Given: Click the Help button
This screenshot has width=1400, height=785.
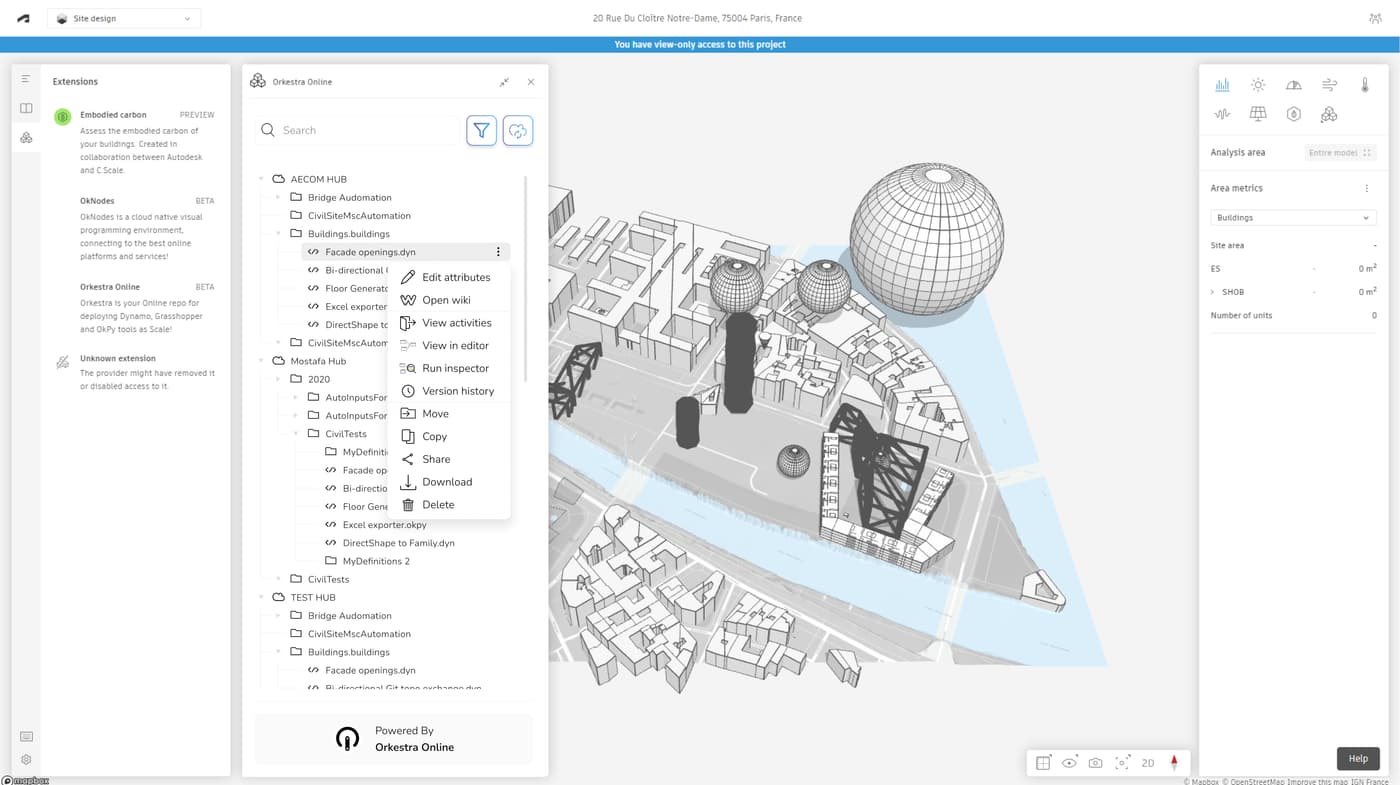Looking at the screenshot, I should click(x=1357, y=758).
